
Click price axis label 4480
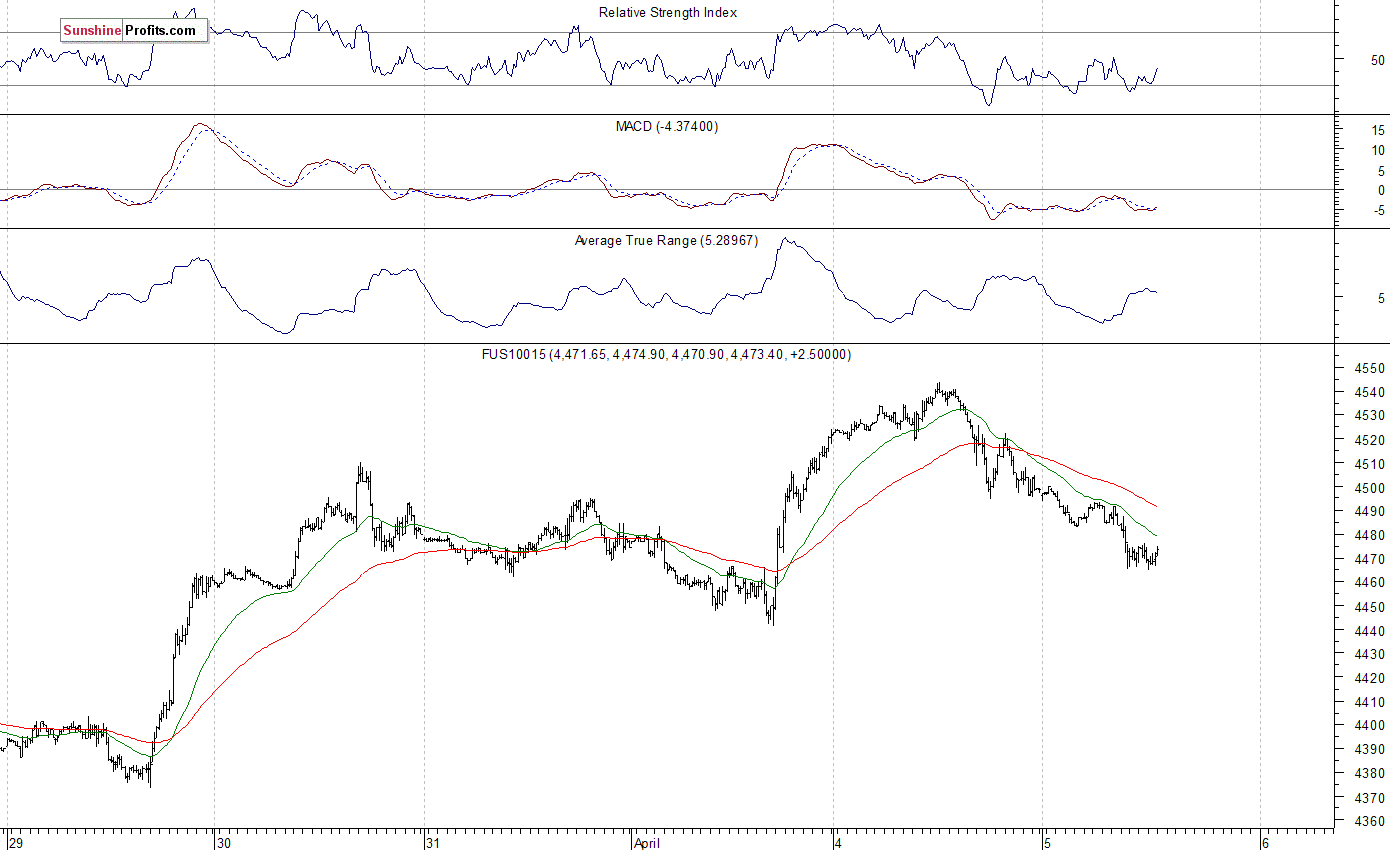pos(1370,535)
